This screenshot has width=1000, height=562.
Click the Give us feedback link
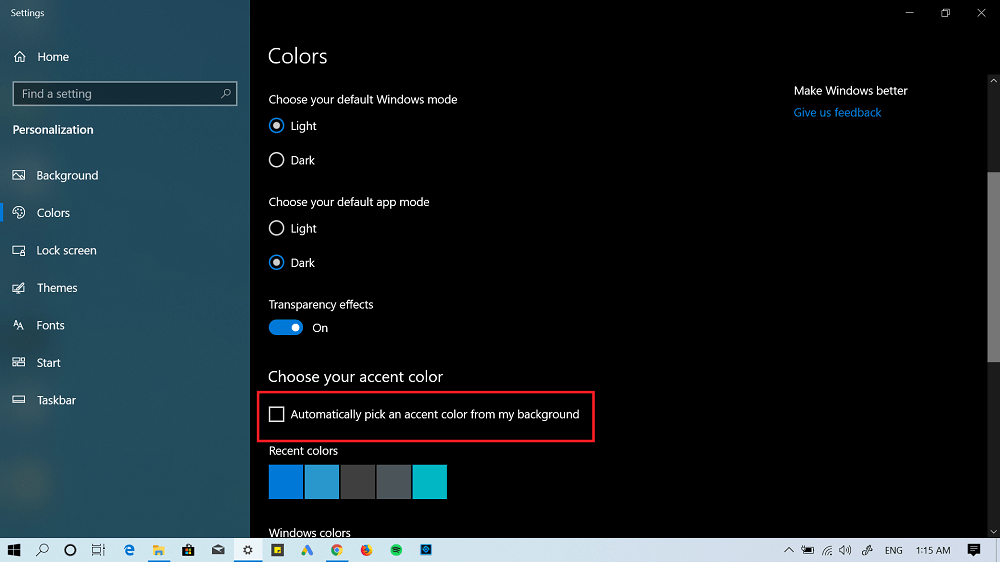click(837, 112)
